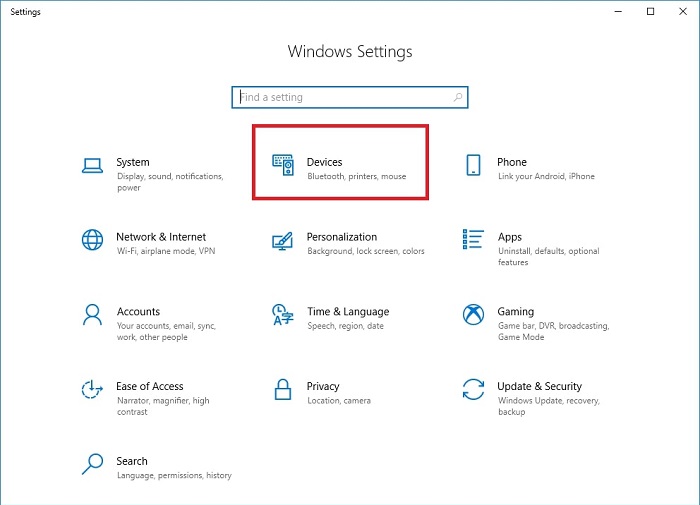The height and width of the screenshot is (505, 700).
Task: Click 'Link your Android, iPhone' description
Action: (x=546, y=176)
